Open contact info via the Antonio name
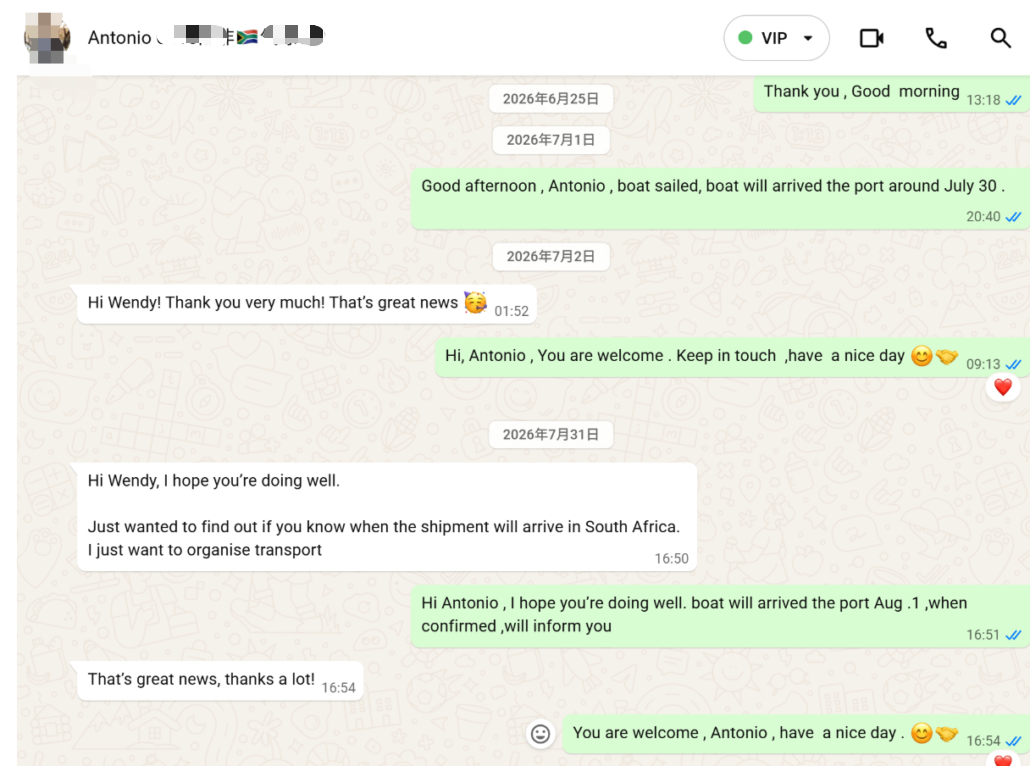Image resolution: width=1030 pixels, height=766 pixels. (x=120, y=38)
